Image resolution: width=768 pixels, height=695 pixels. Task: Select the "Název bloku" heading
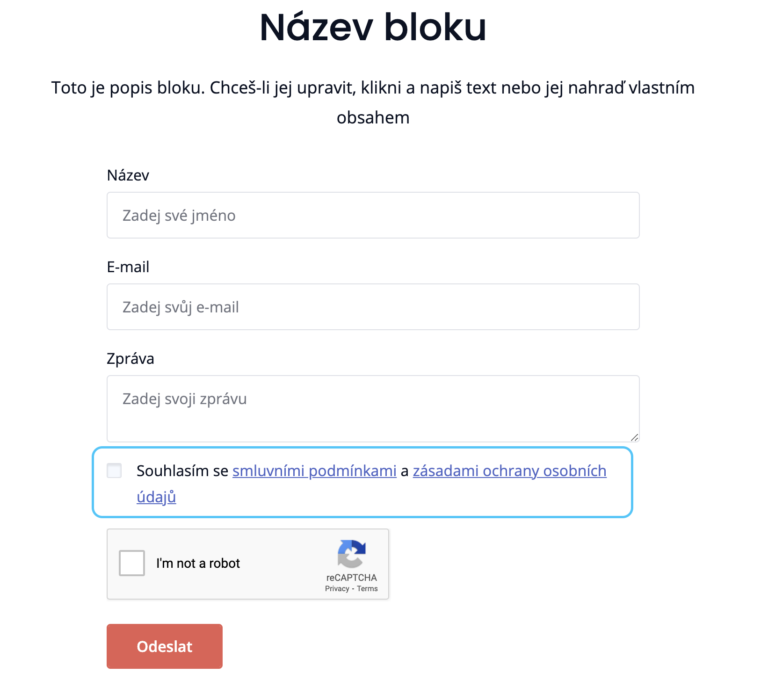tap(373, 27)
